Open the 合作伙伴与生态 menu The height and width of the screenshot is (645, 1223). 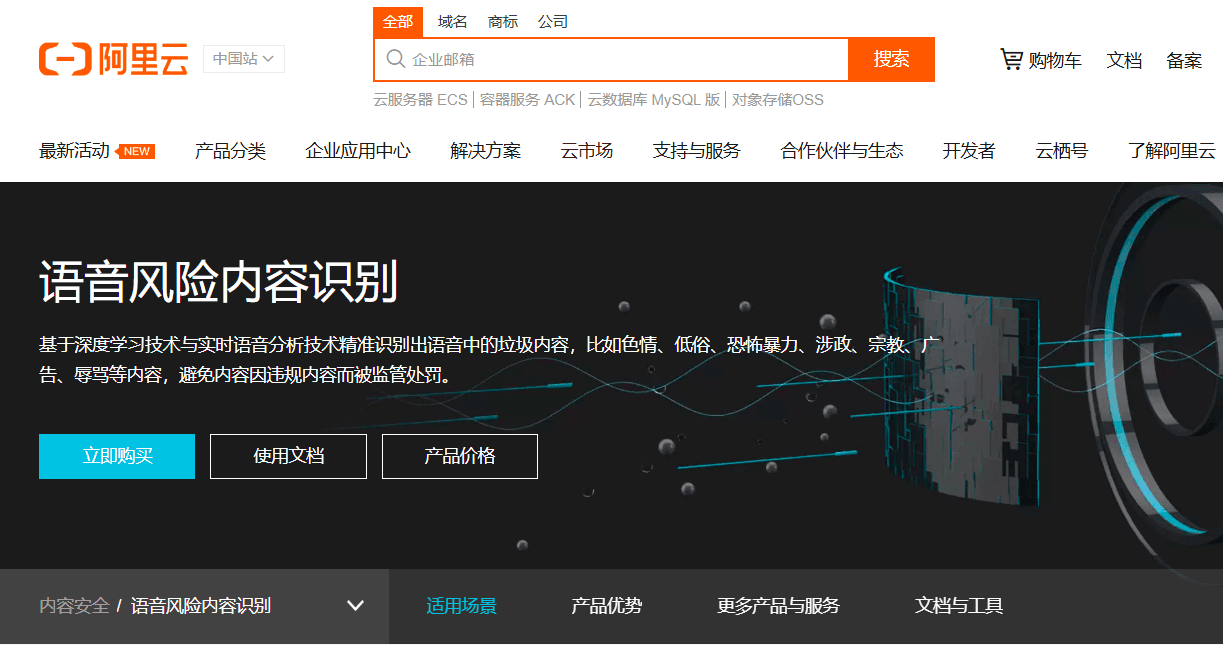(x=842, y=151)
